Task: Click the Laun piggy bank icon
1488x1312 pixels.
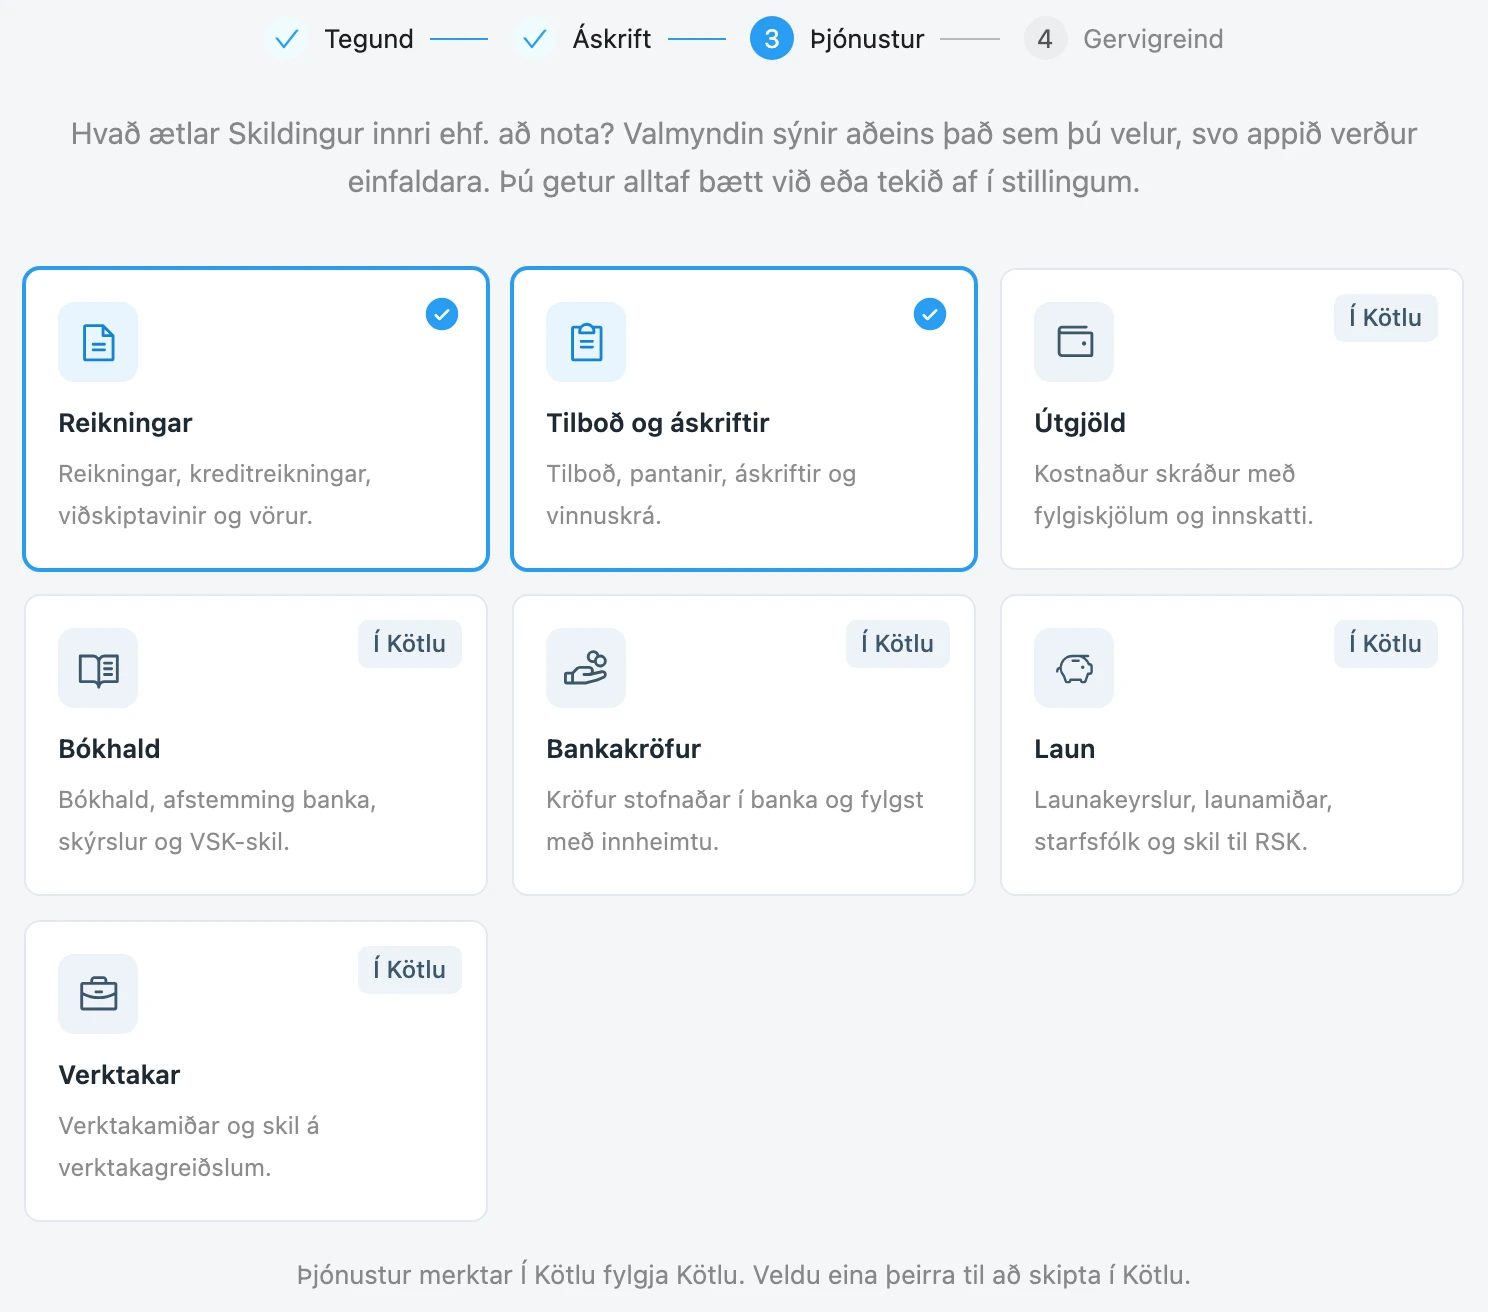Action: tap(1074, 668)
